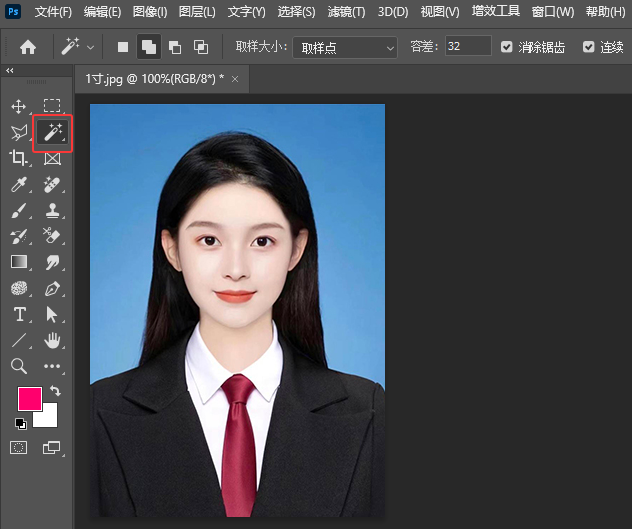632x529 pixels.
Task: Open the 图层(L) menu
Action: tap(197, 12)
